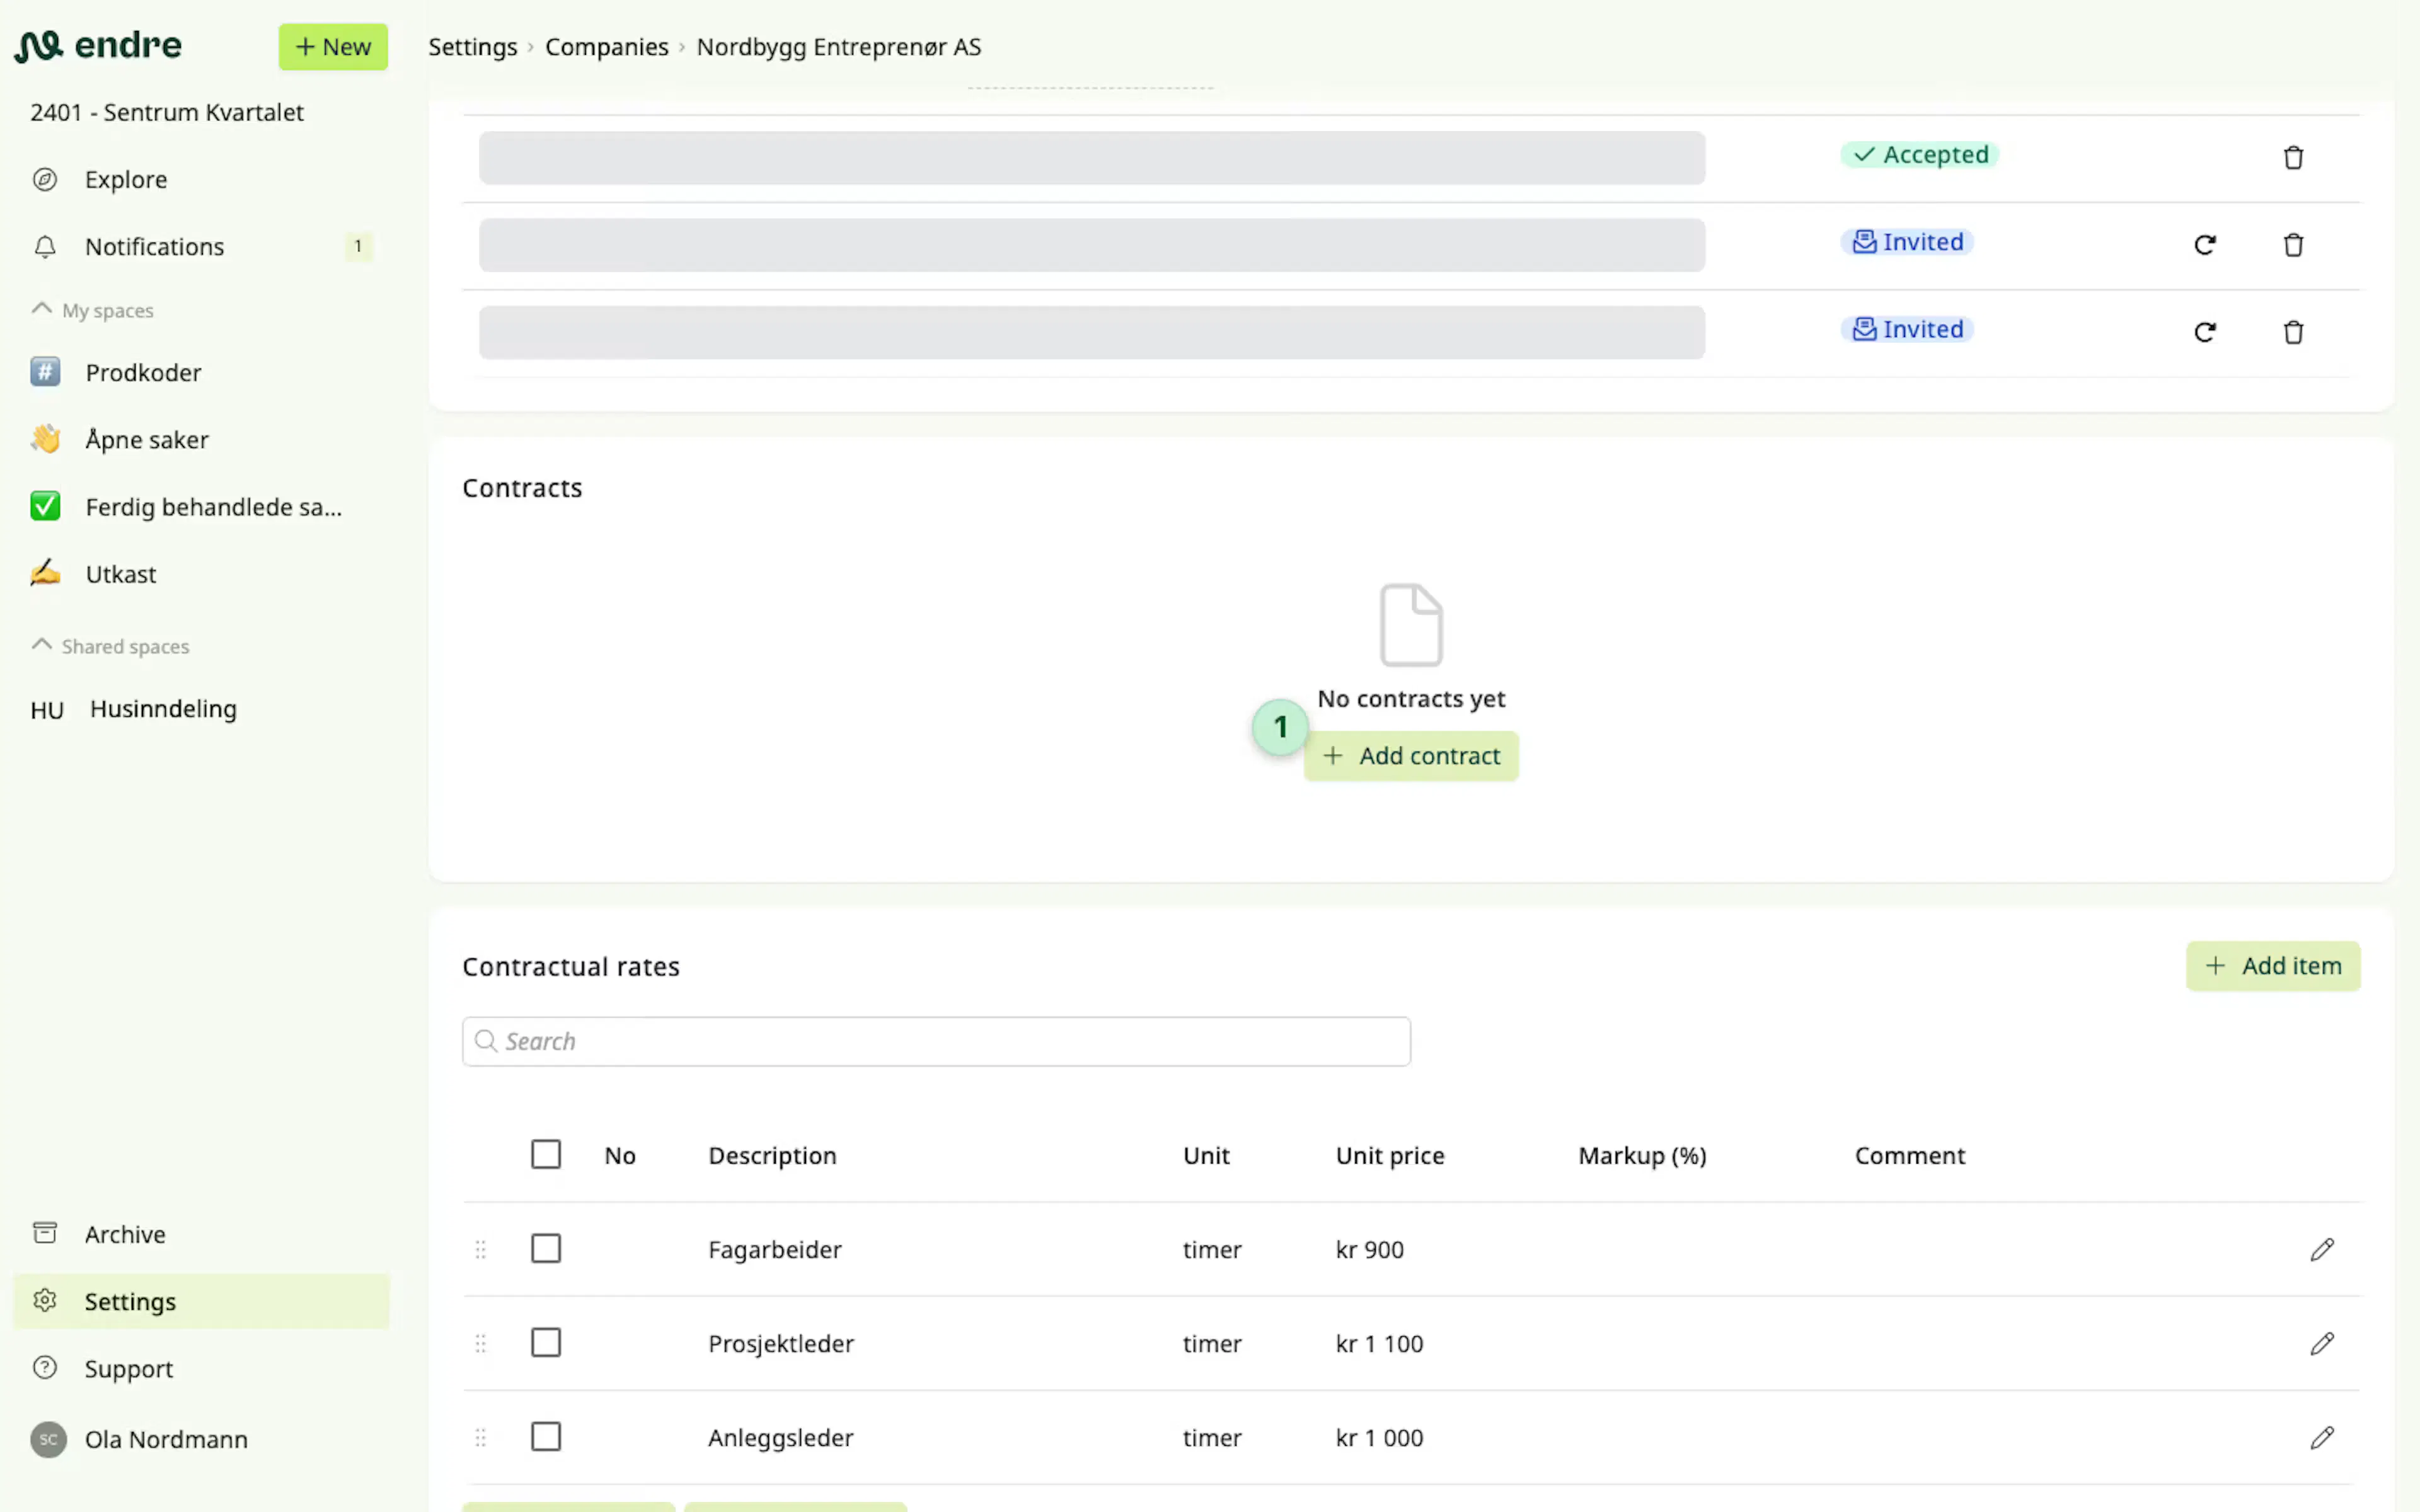The width and height of the screenshot is (2420, 1512).
Task: Click the drag handle for Anleggsleder row
Action: [x=481, y=1438]
